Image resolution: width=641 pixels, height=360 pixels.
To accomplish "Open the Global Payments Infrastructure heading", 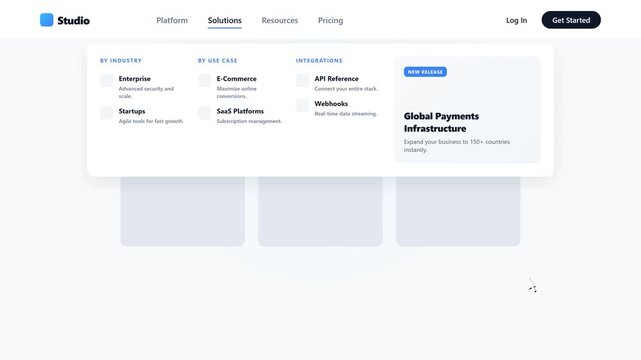I will [x=441, y=122].
